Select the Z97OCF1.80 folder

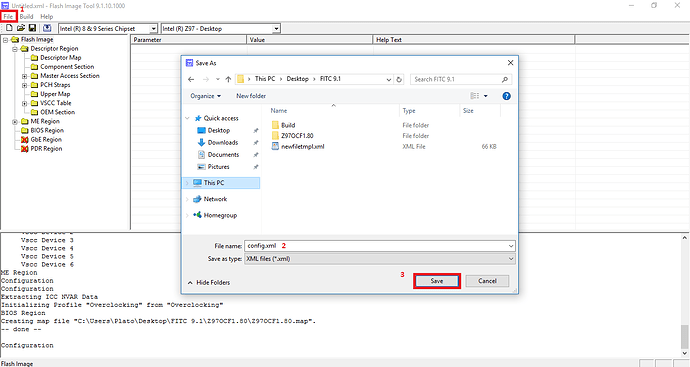point(297,136)
